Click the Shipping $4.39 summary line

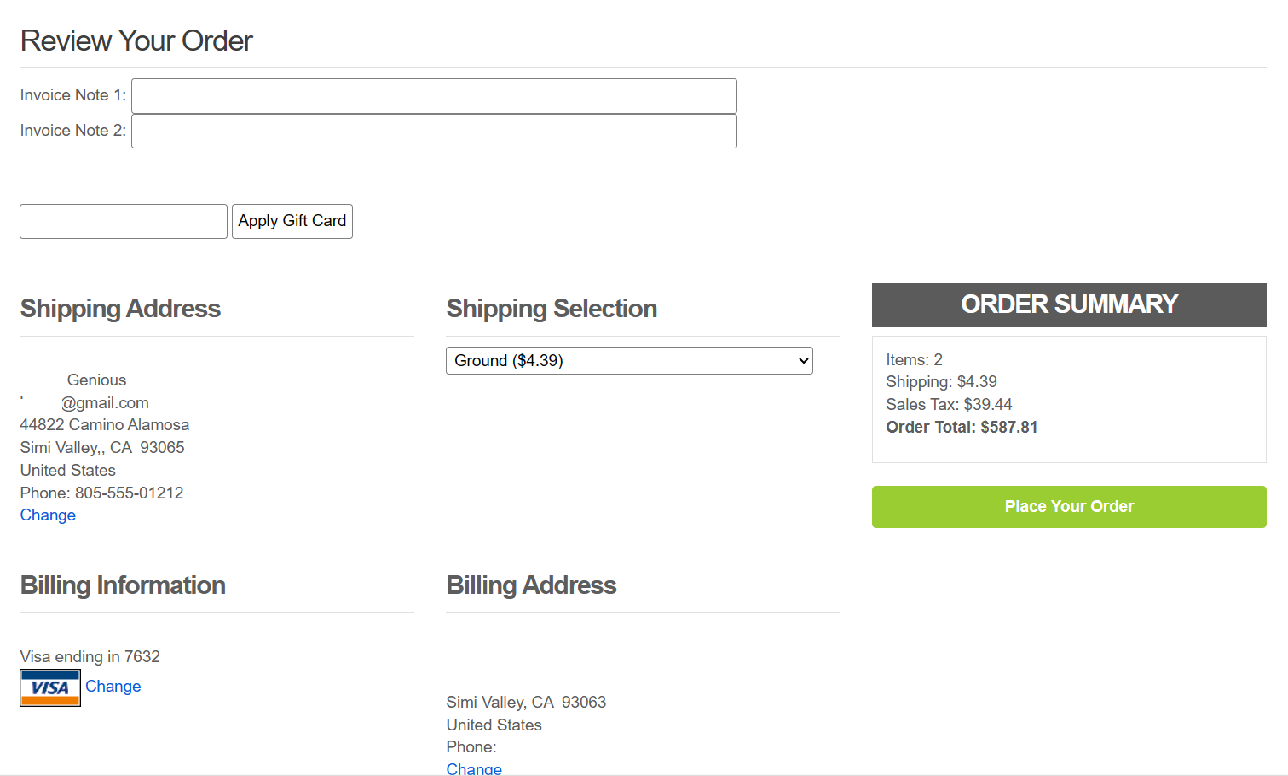[940, 382]
